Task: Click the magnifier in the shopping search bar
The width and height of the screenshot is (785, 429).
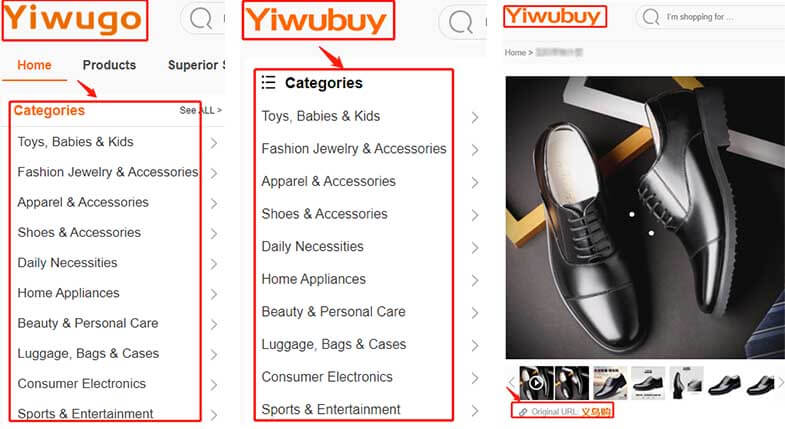Action: [x=650, y=17]
